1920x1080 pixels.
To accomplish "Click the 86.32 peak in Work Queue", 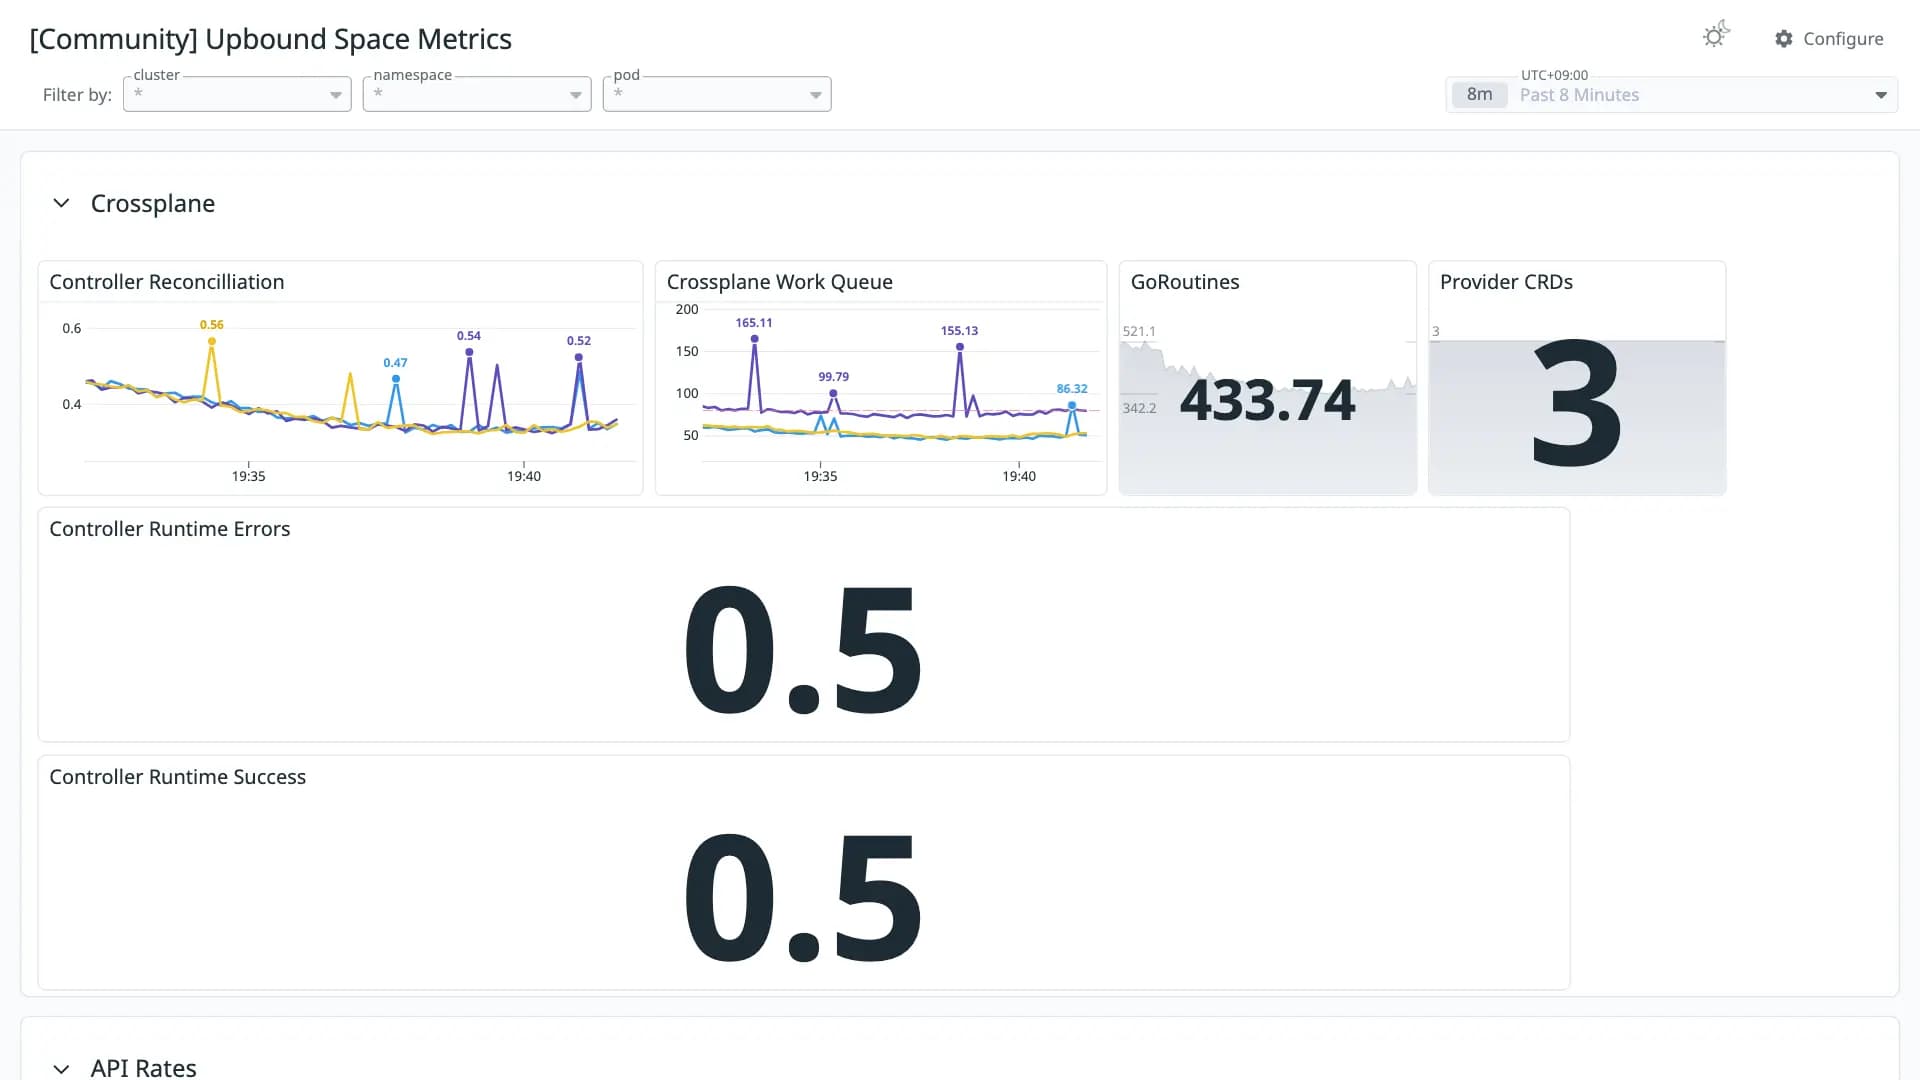I will (1072, 405).
